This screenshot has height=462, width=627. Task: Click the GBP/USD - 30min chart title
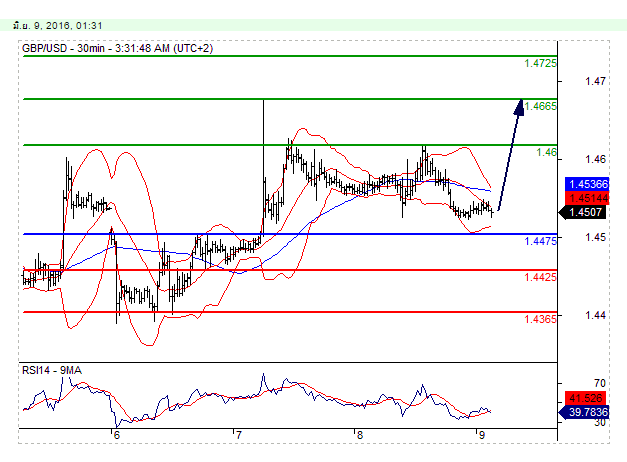point(118,48)
